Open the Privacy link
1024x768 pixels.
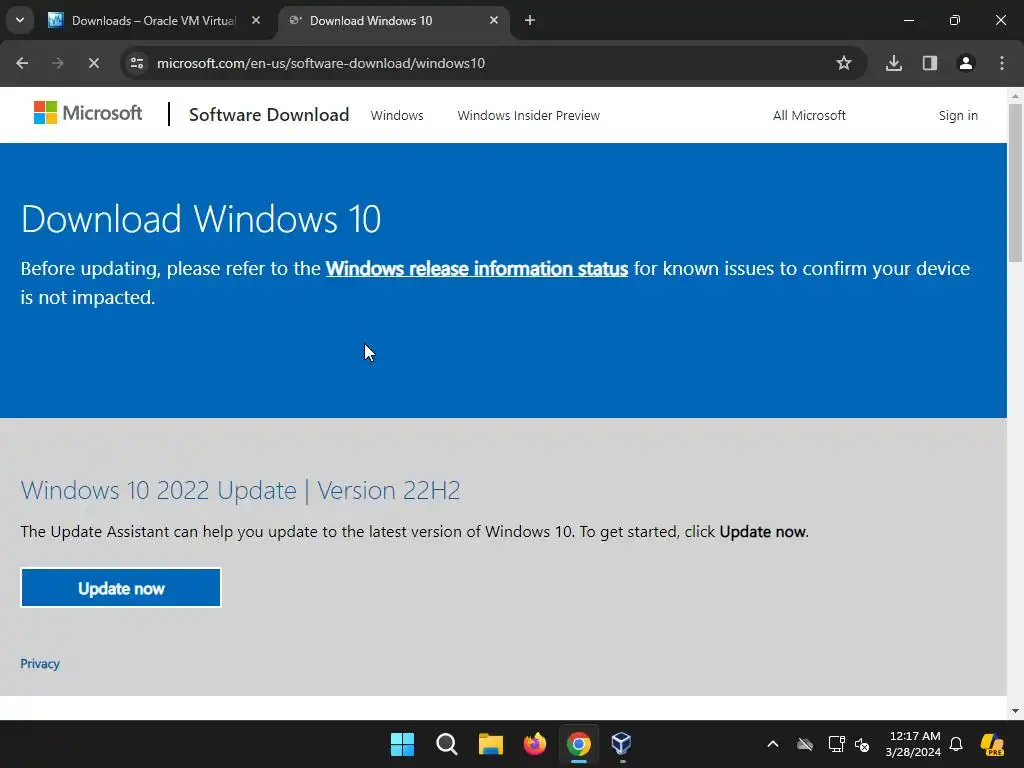[40, 664]
